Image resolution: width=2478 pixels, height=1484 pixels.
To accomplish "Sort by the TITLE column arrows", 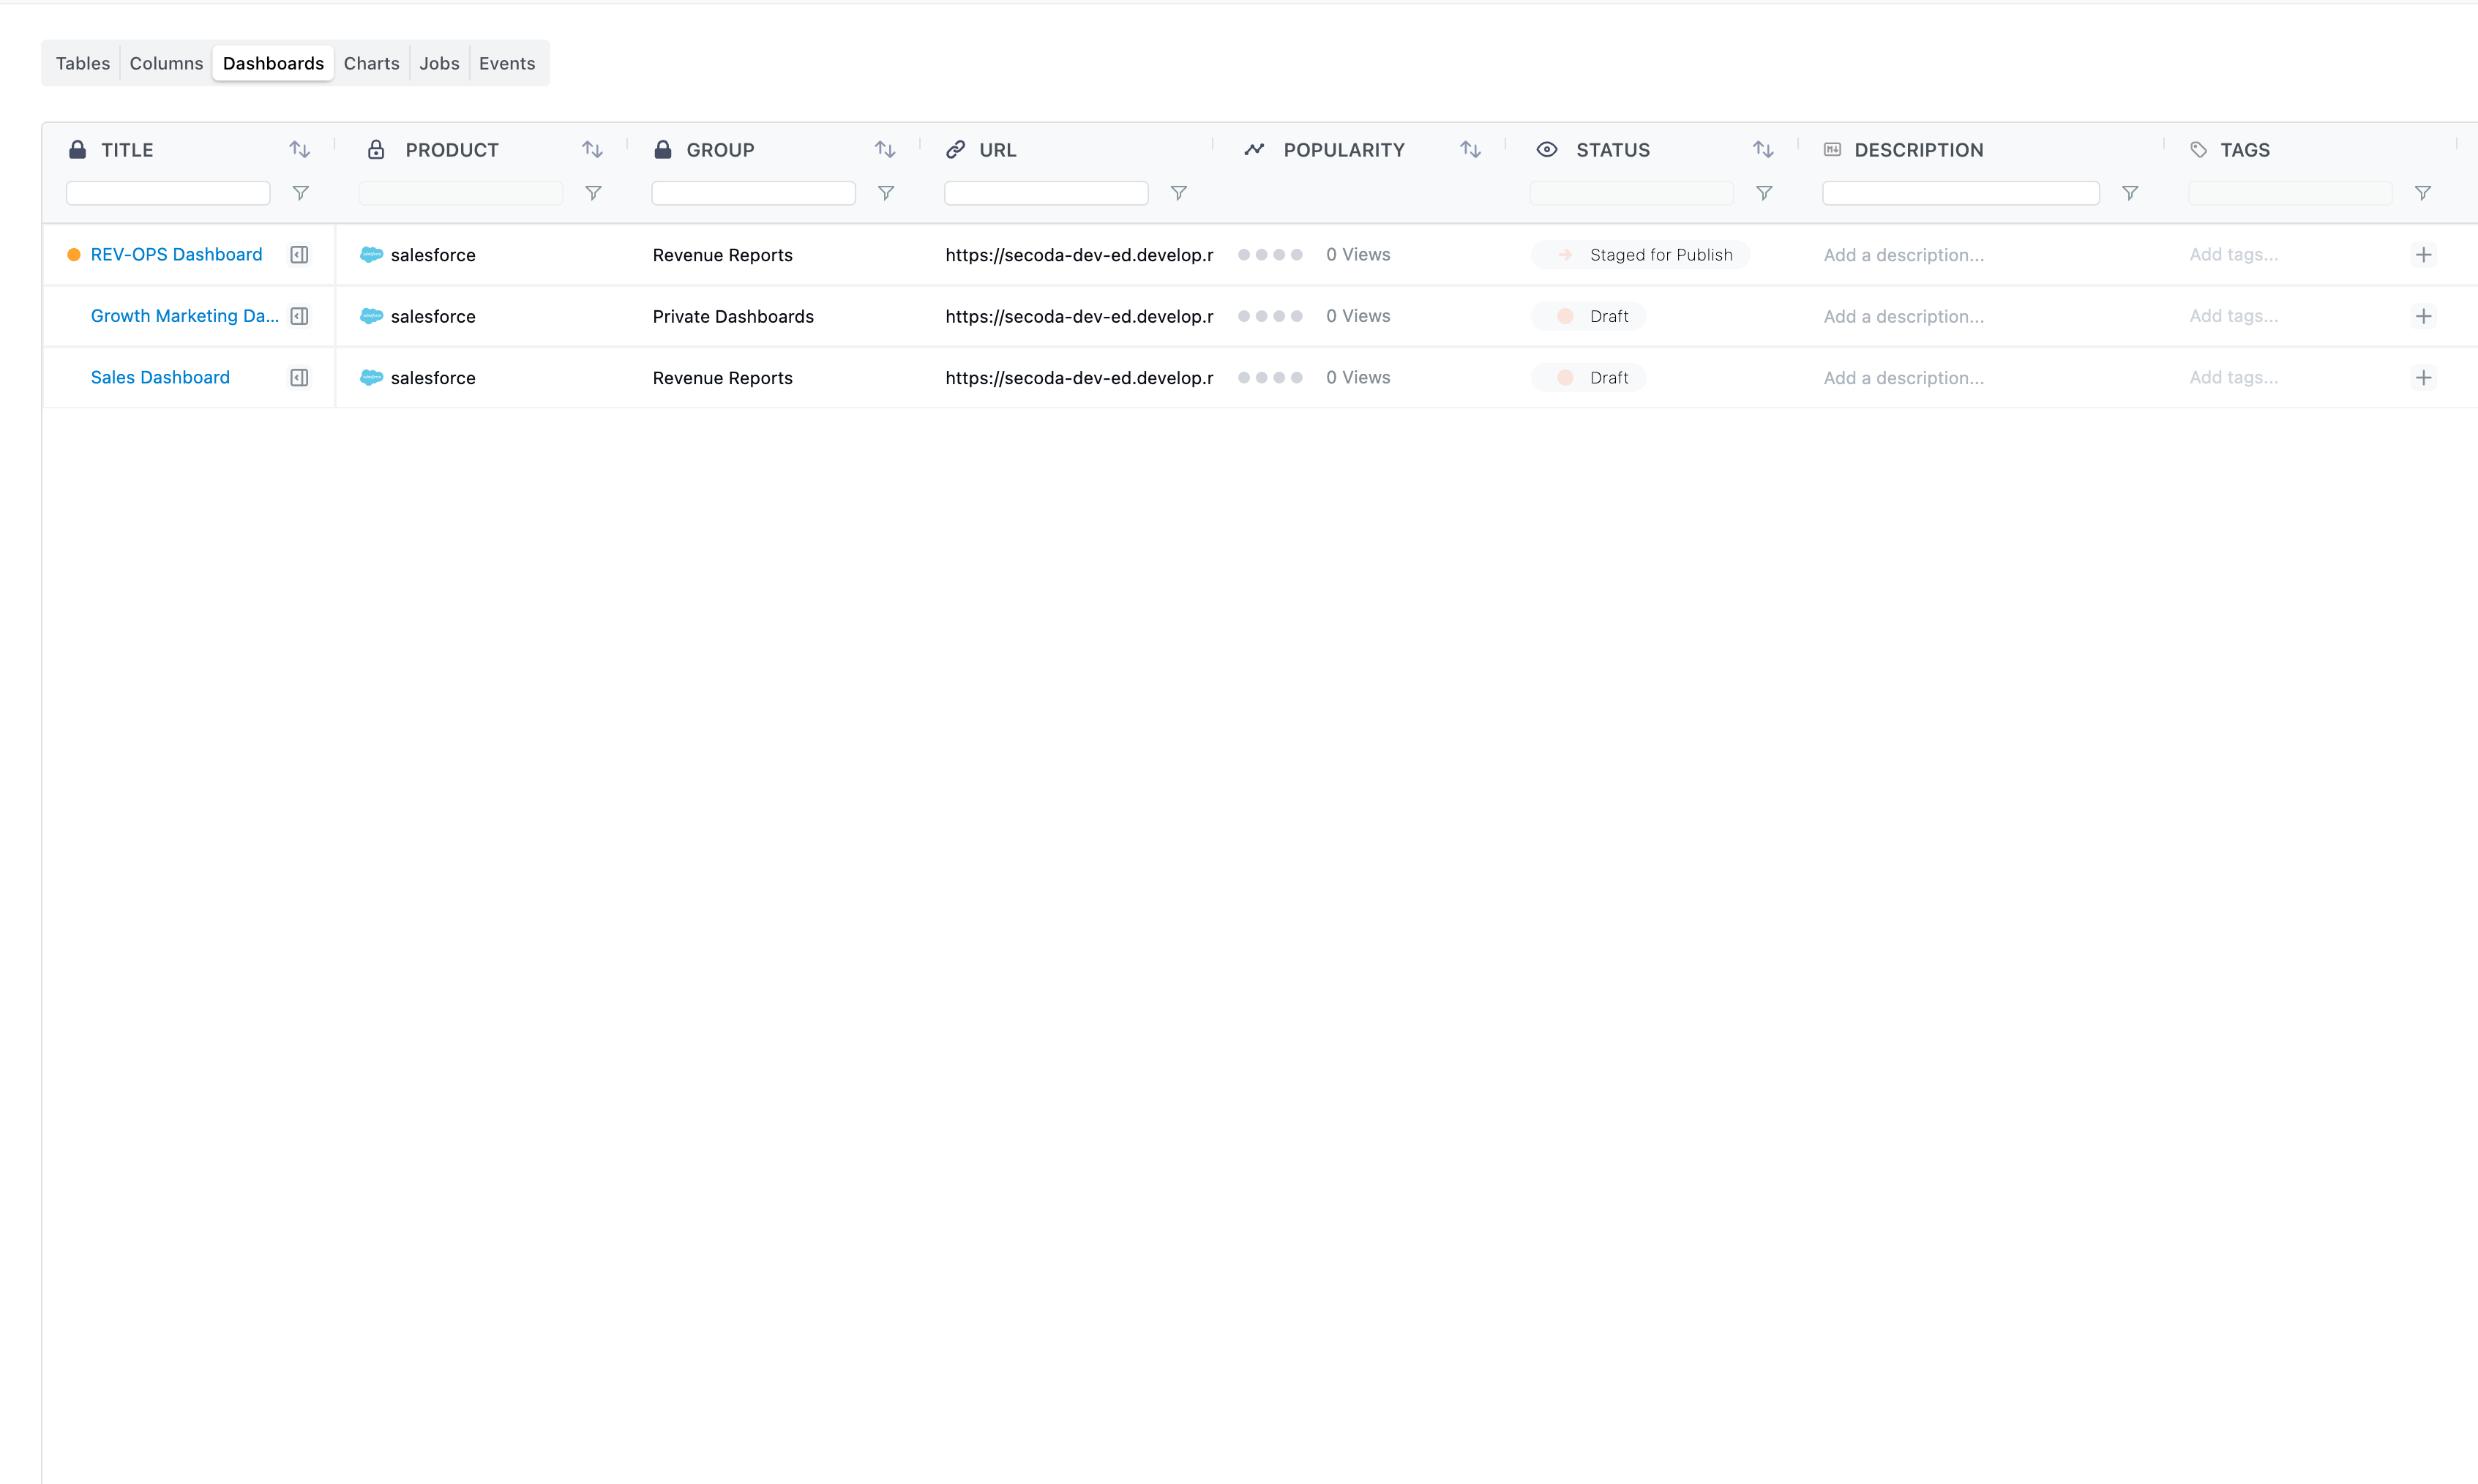I will (x=299, y=150).
